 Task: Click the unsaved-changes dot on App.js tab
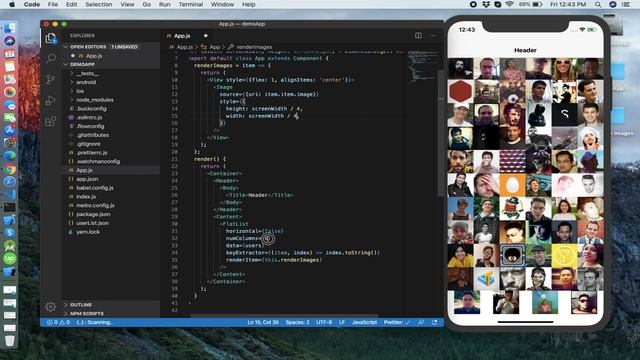pyautogui.click(x=206, y=36)
